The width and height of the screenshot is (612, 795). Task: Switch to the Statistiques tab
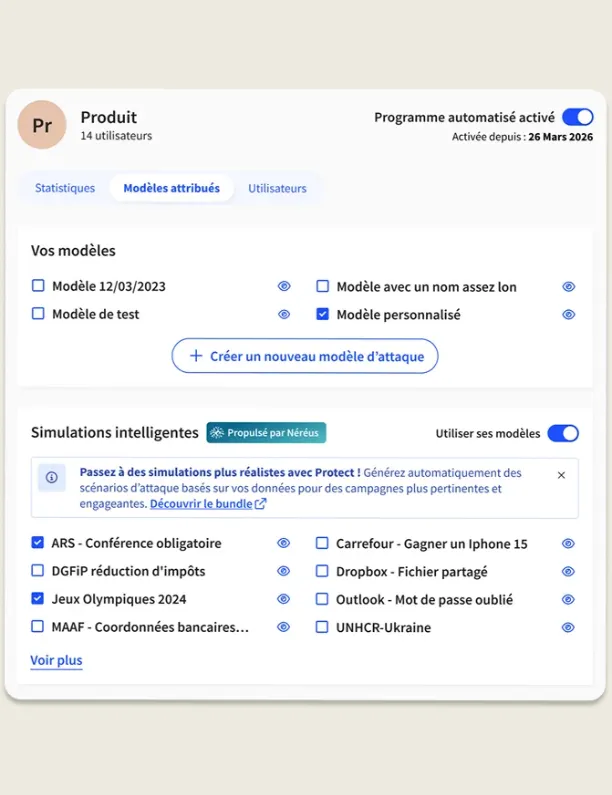65,188
